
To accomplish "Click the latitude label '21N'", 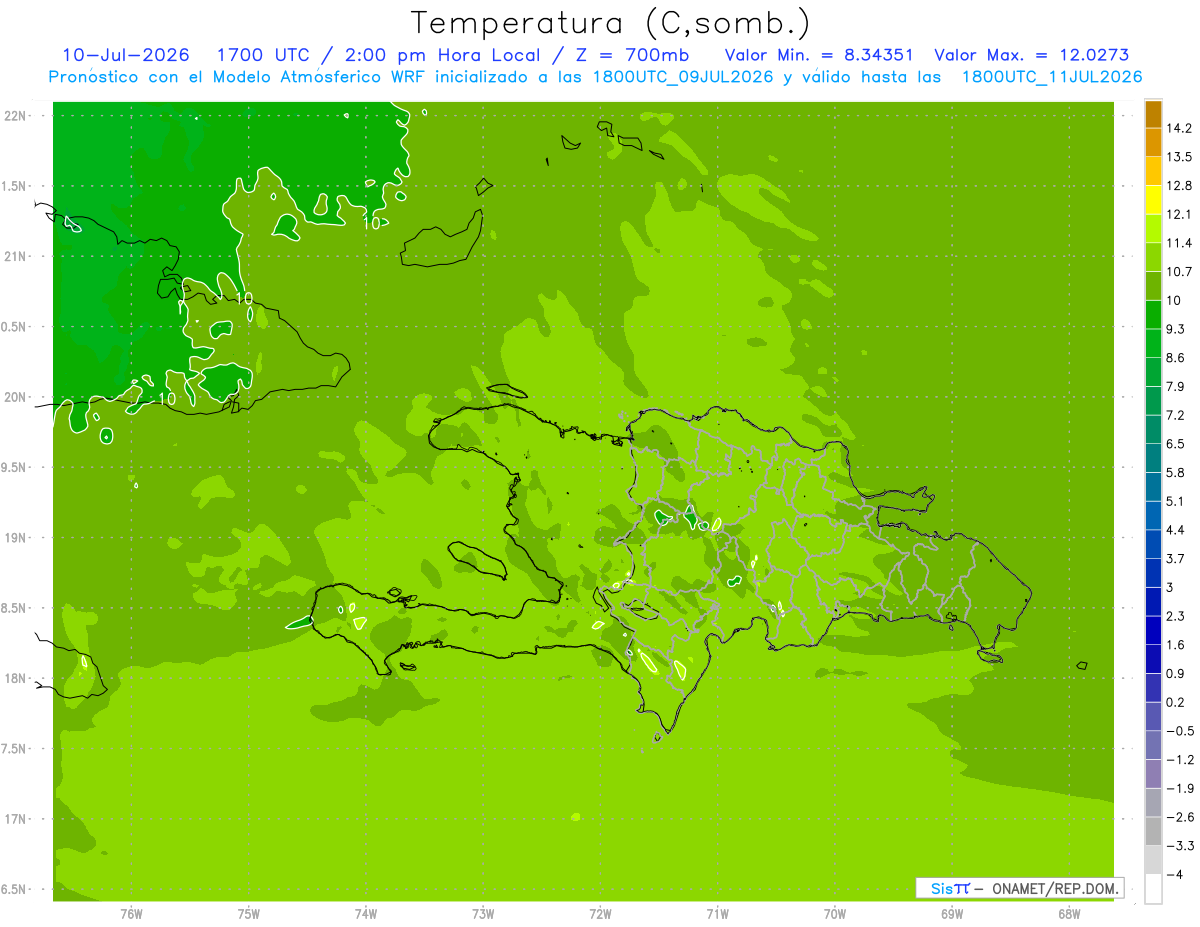I will [16, 257].
